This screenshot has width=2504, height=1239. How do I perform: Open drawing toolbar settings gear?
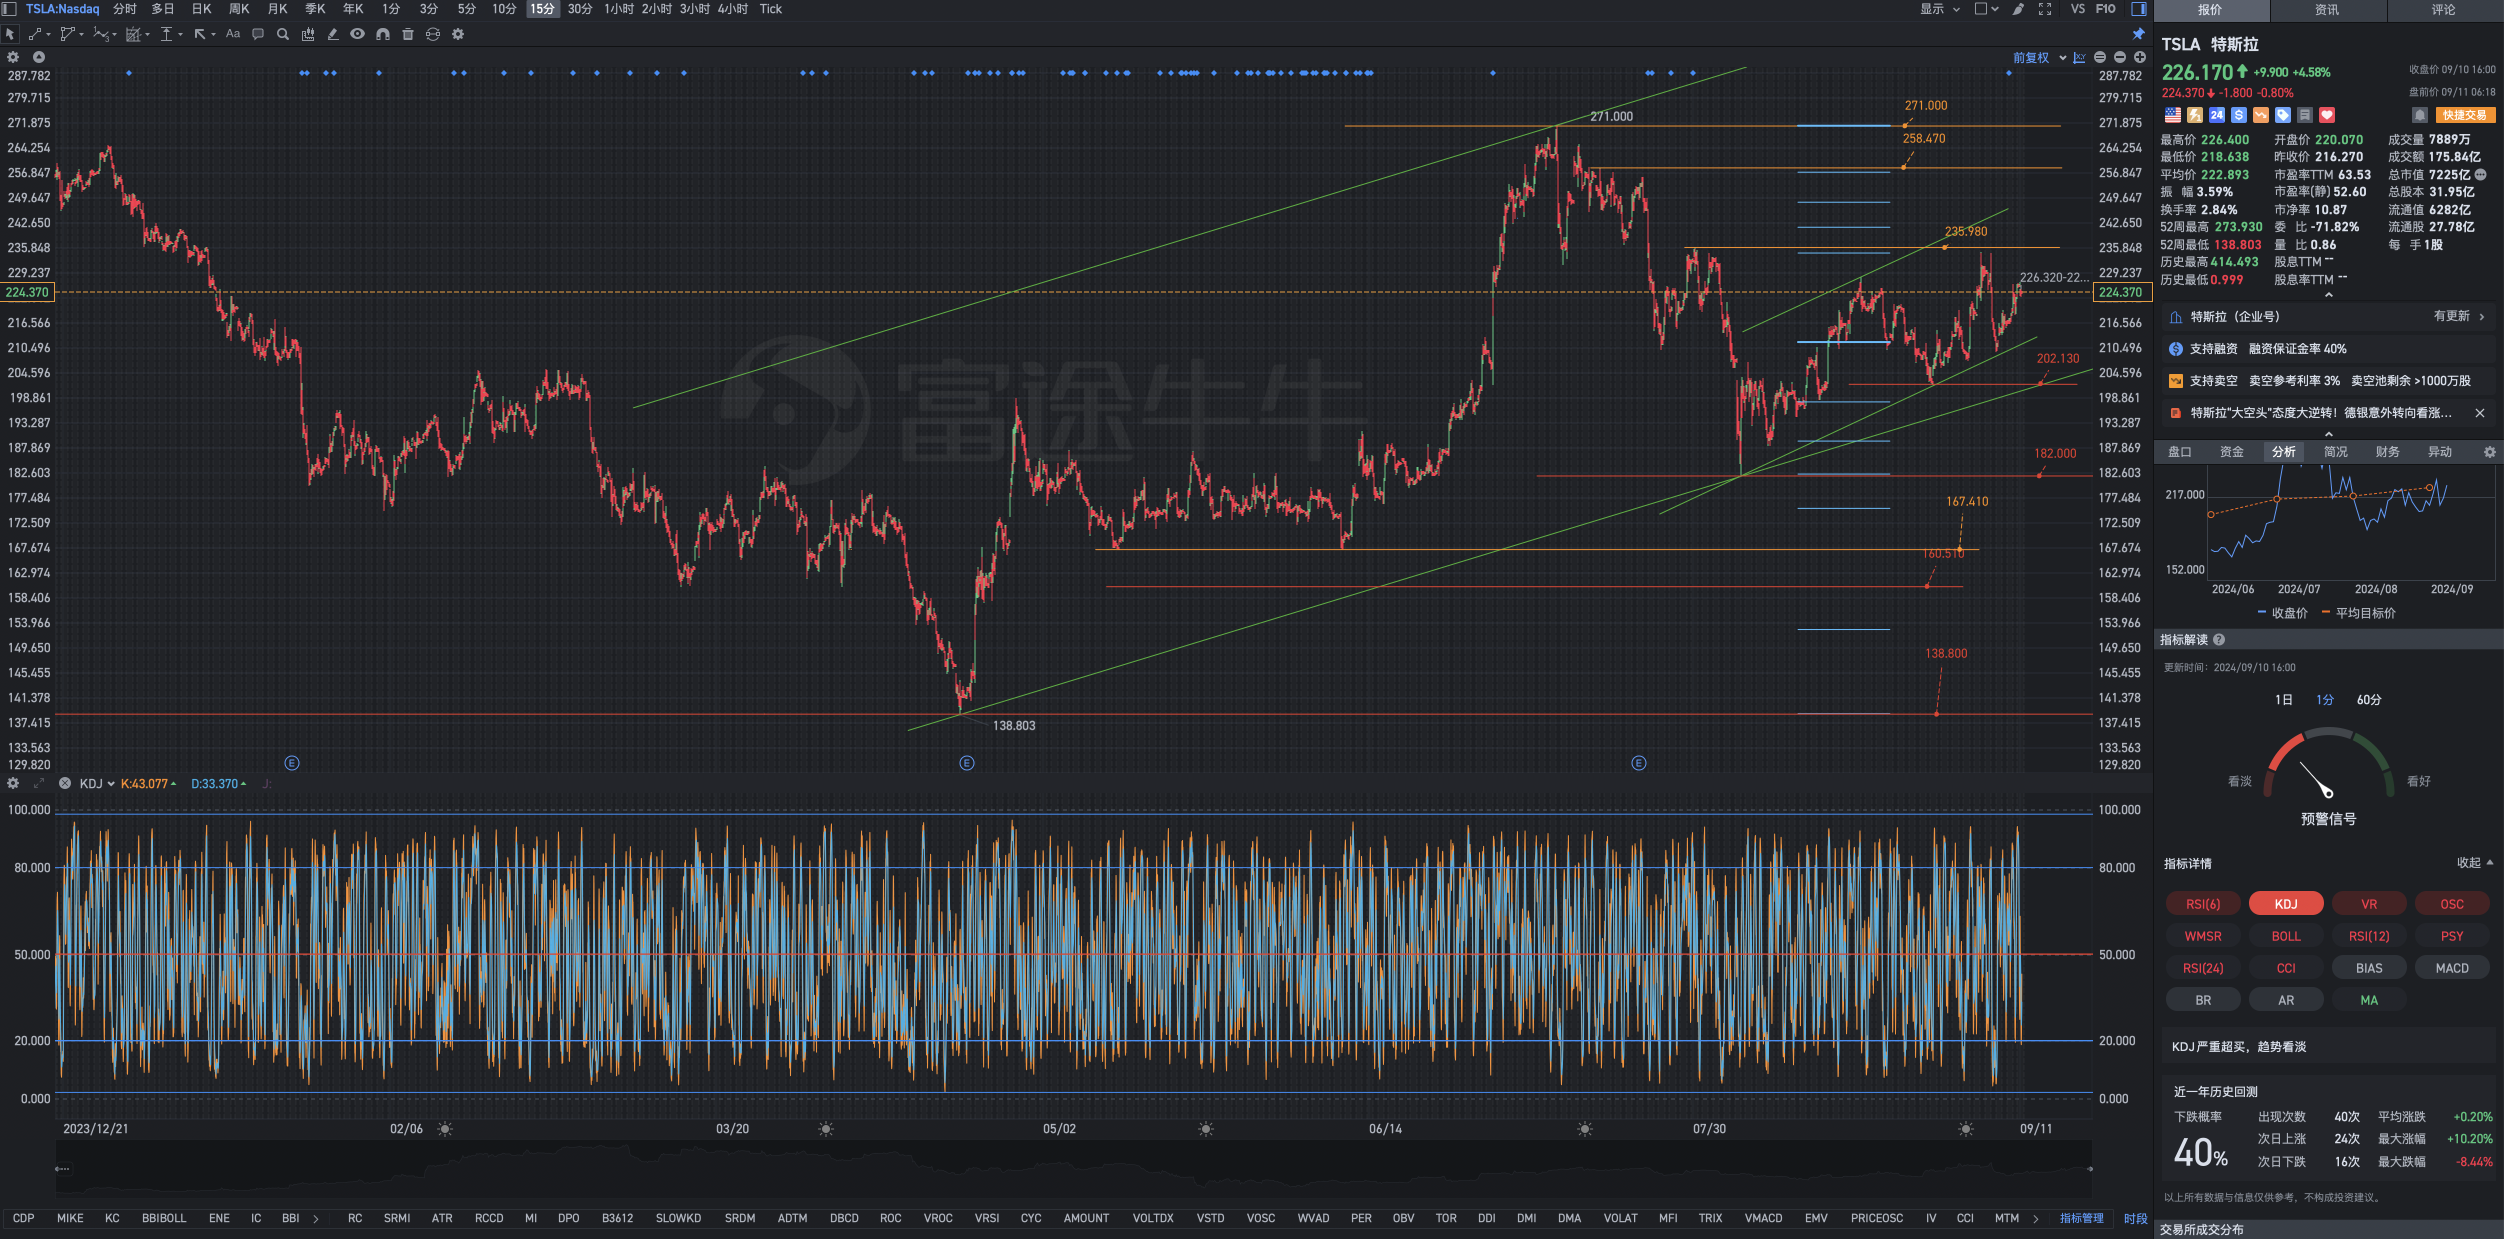(x=458, y=34)
